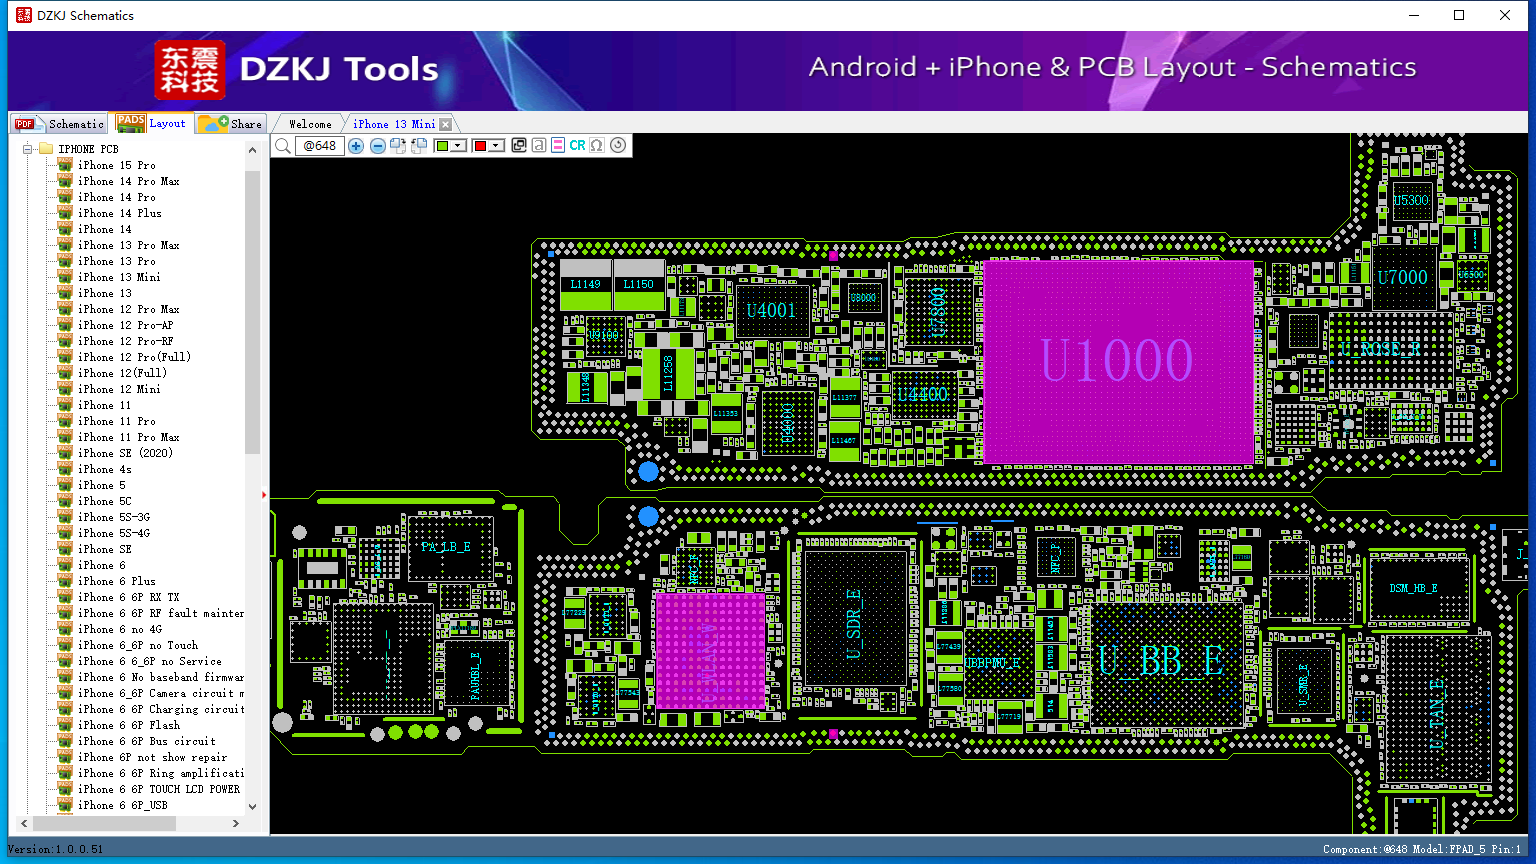Toggle the letter 'a' text label icon
1536x864 pixels.
[539, 146]
